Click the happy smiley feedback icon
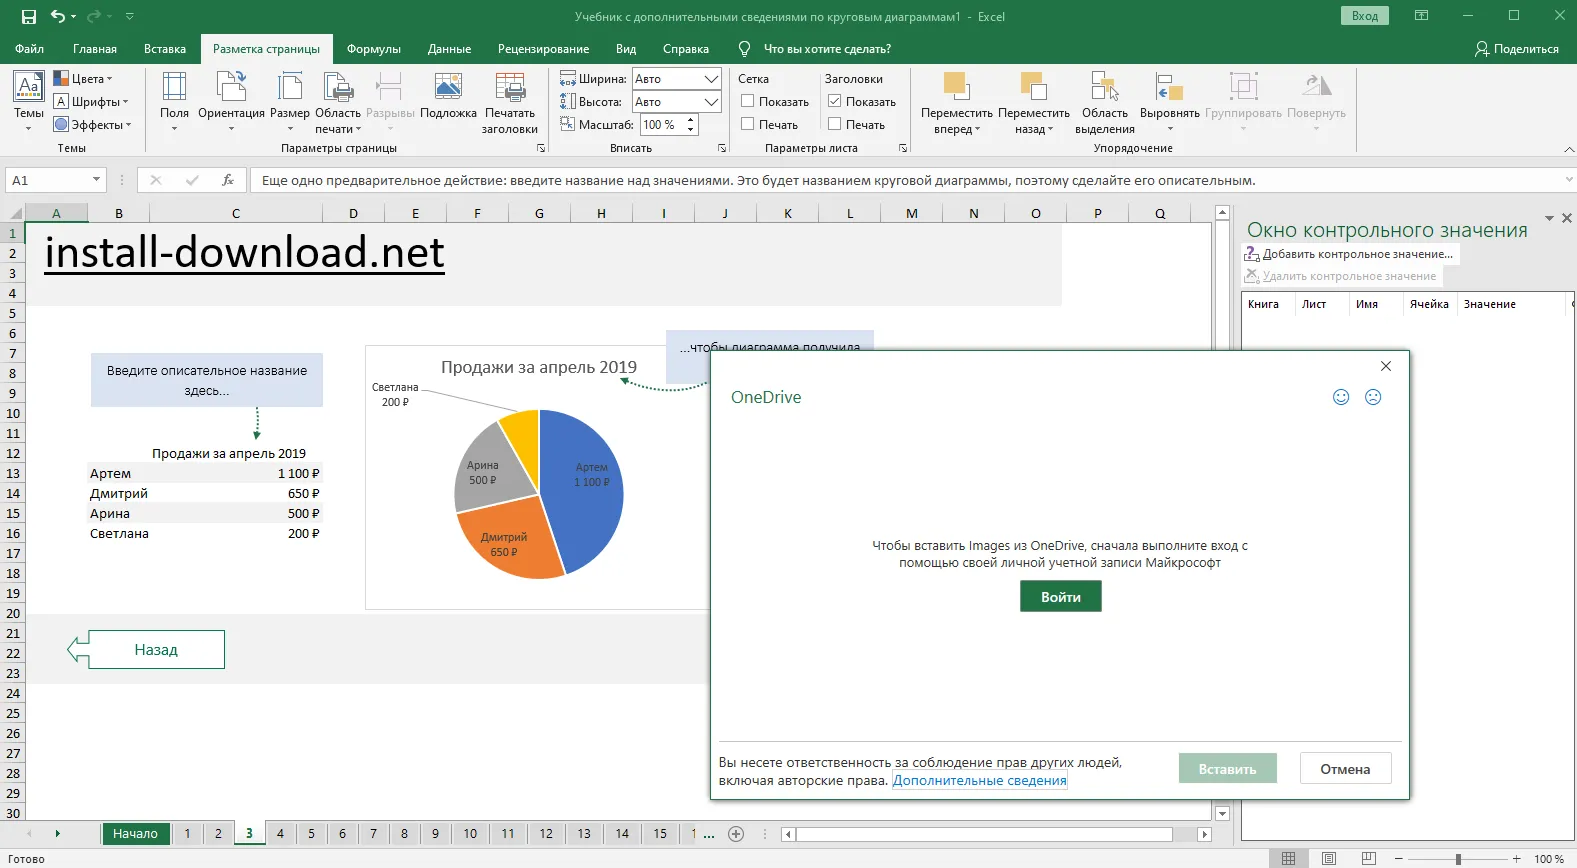 click(1341, 397)
